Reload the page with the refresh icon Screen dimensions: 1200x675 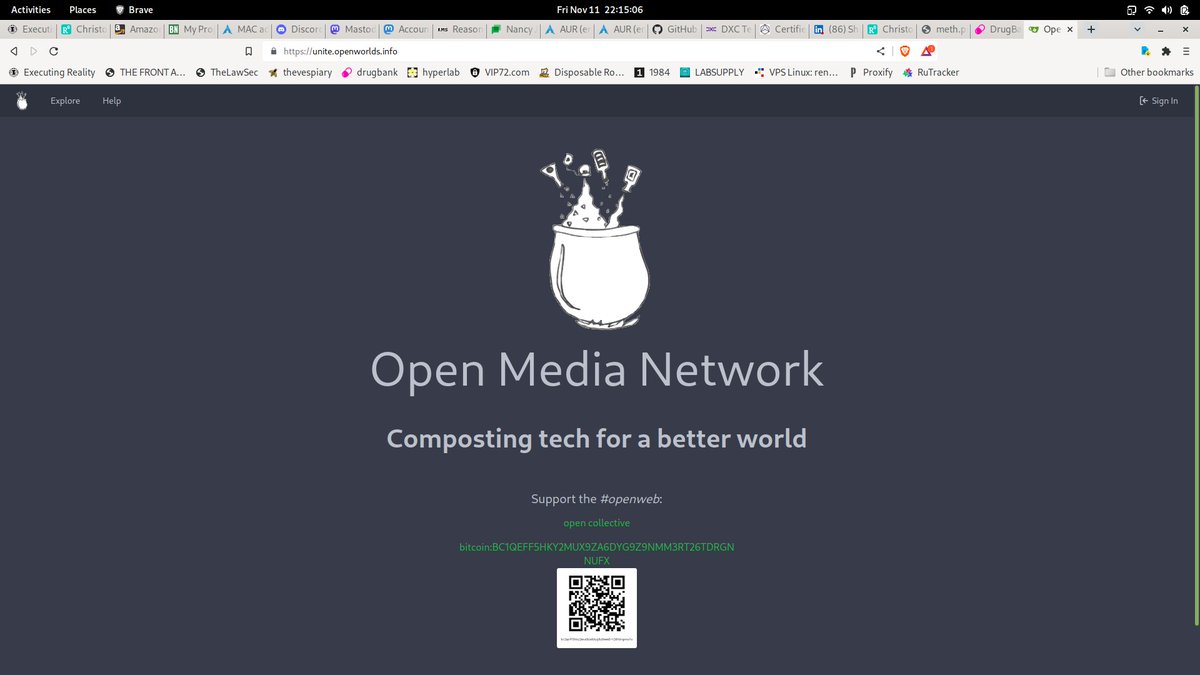click(54, 51)
